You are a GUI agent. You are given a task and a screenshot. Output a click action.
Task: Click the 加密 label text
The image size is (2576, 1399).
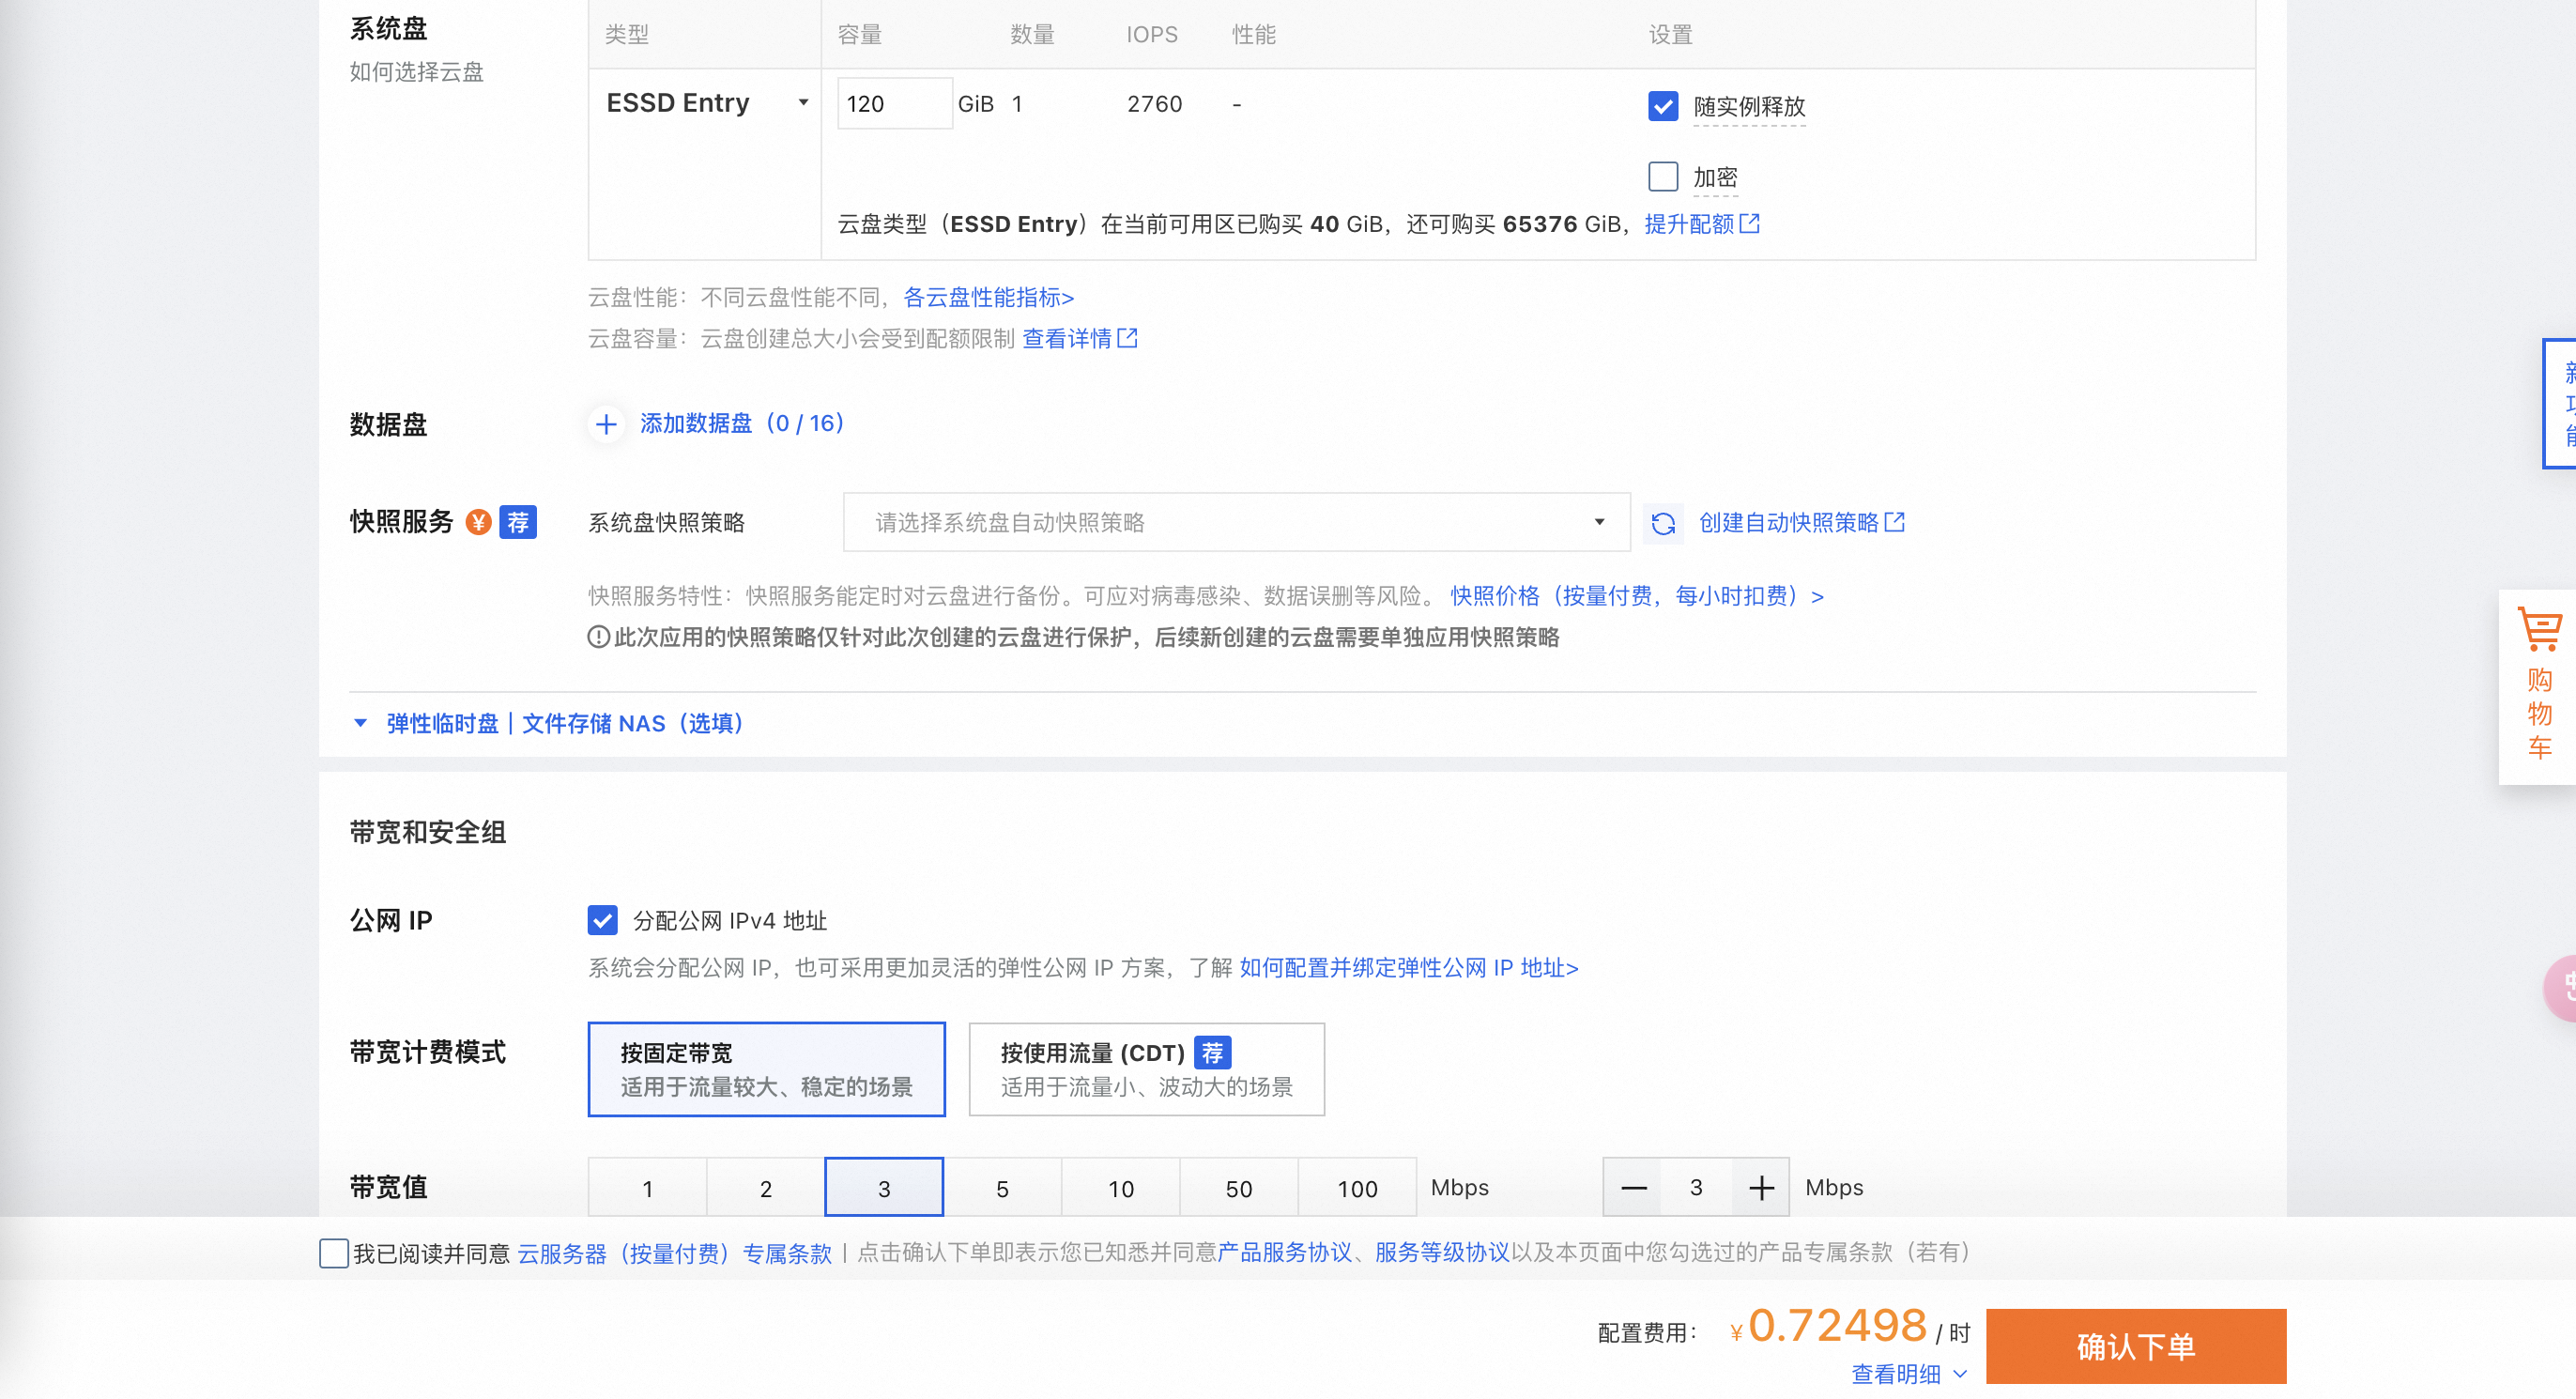coord(1715,177)
